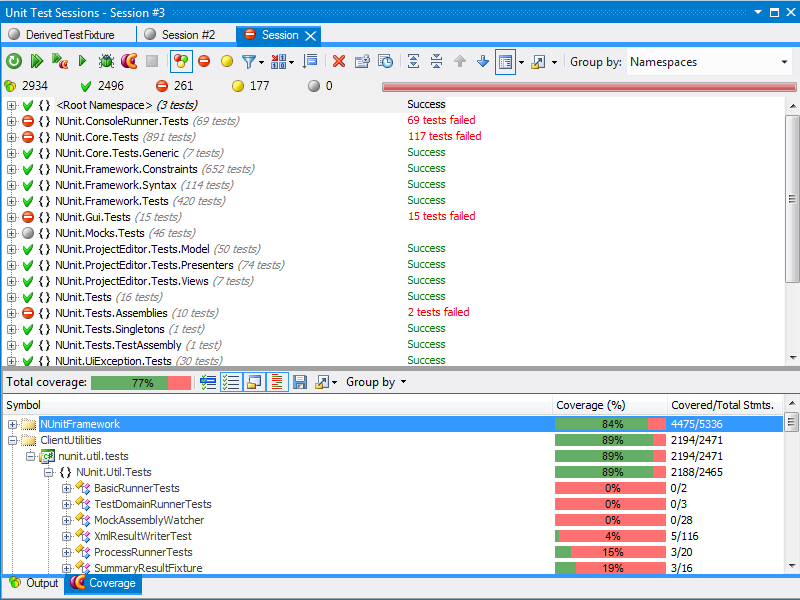Screen dimensions: 800x600
Task: Click the NUnitFramework folder icon
Action: [x=29, y=424]
